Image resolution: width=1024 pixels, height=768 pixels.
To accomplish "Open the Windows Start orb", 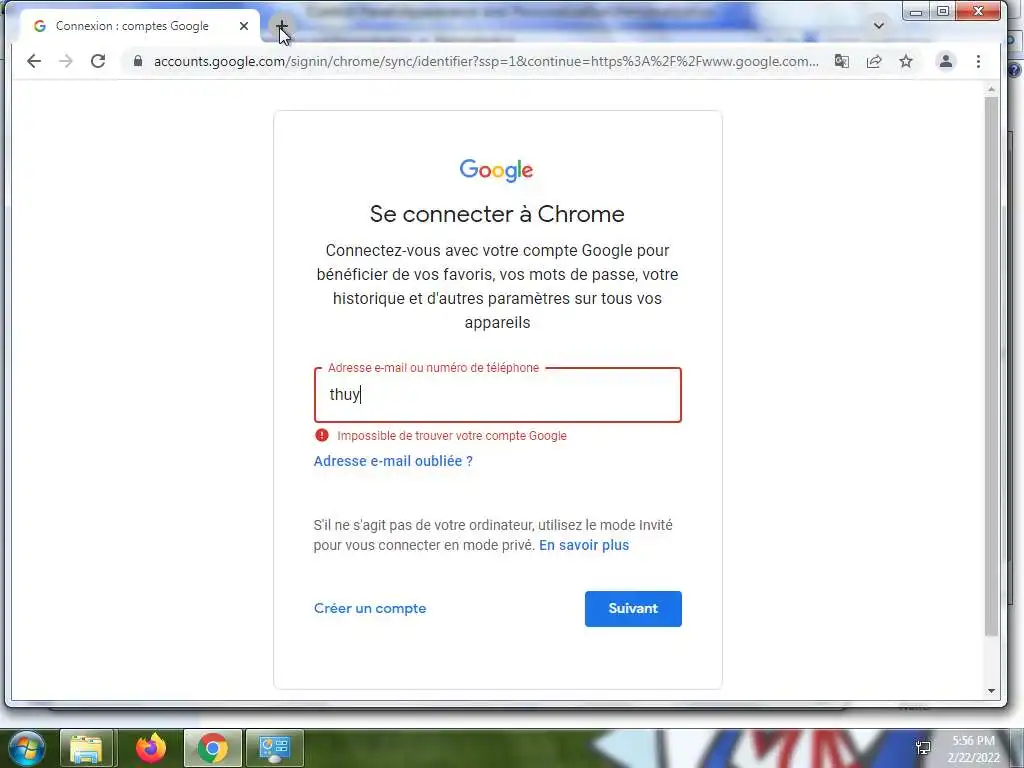I will 25,748.
